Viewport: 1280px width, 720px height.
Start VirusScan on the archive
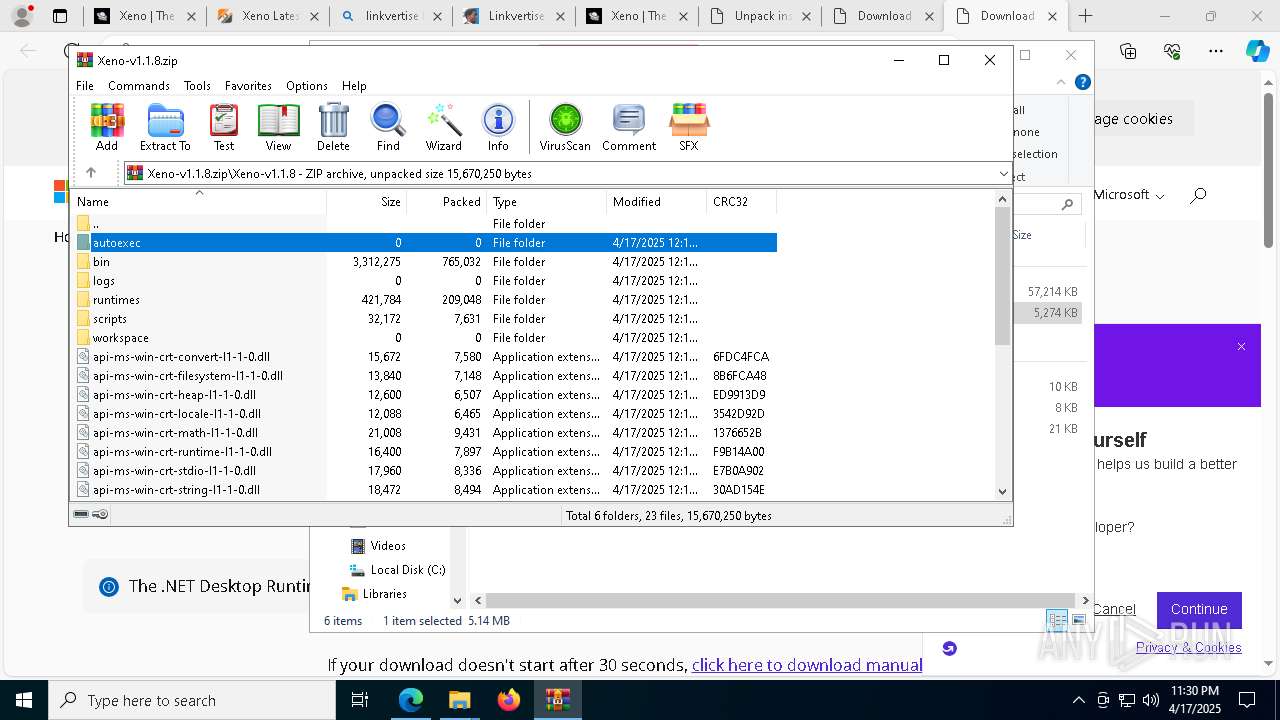pos(565,127)
